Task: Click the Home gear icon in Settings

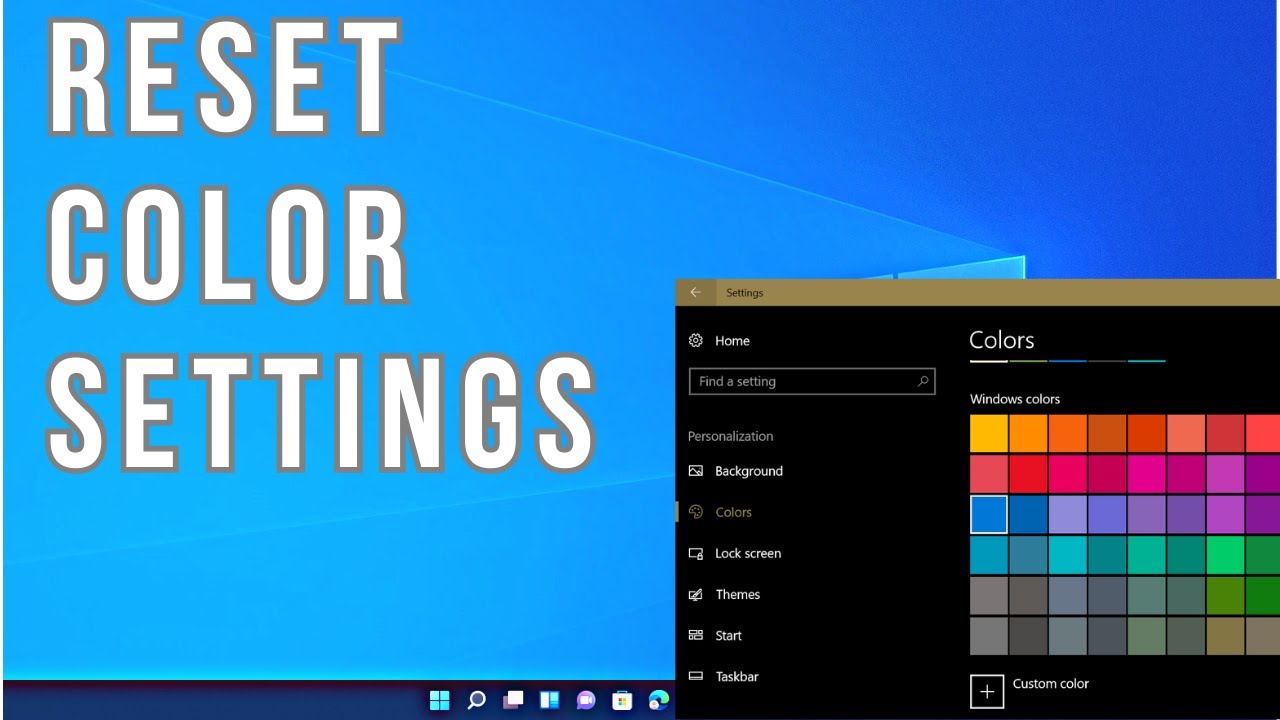Action: (x=696, y=341)
